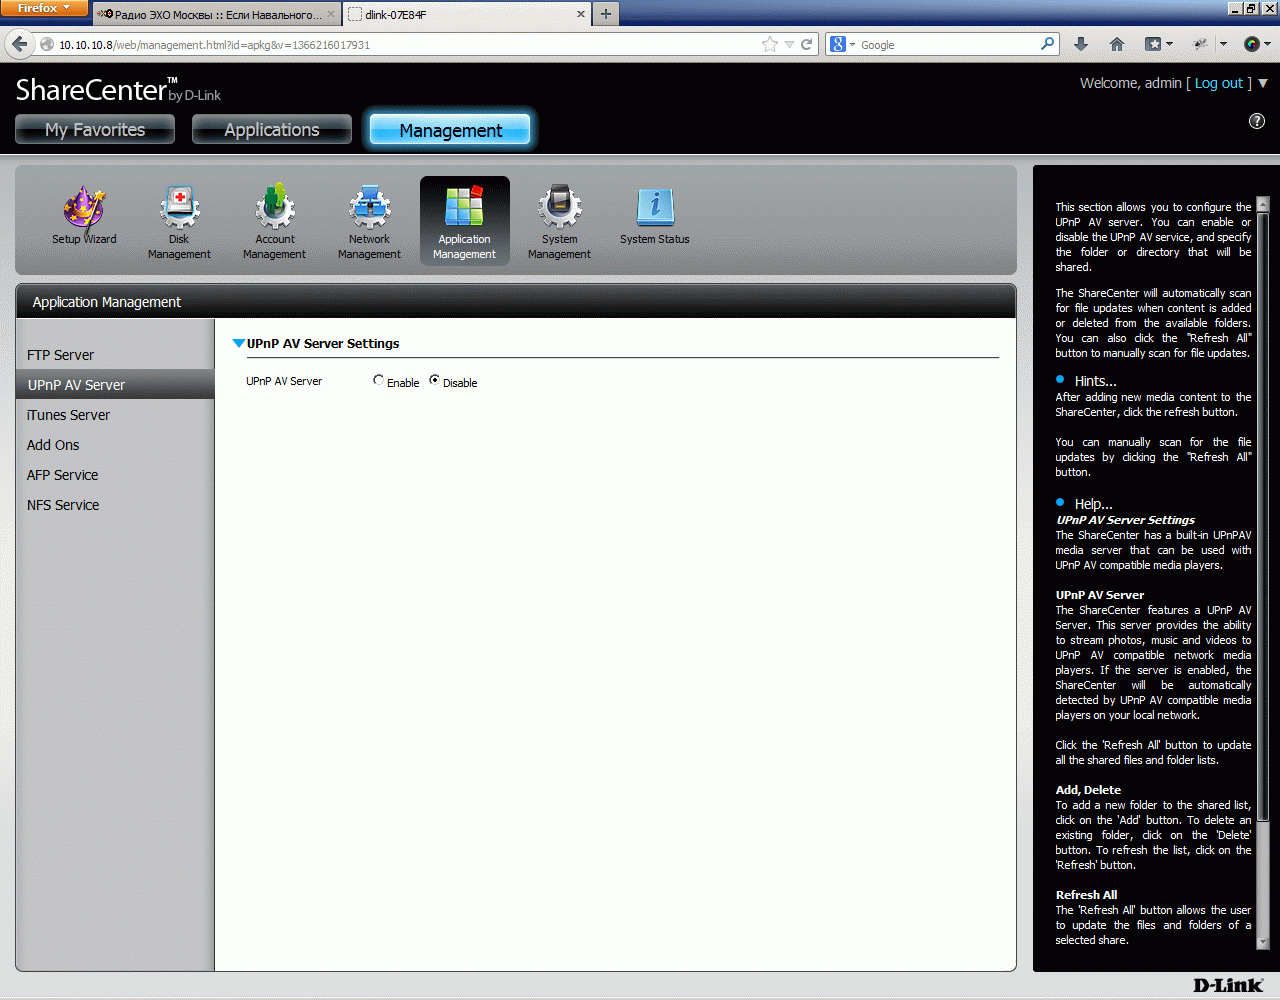
Task: Open a new browser tab
Action: 606,14
